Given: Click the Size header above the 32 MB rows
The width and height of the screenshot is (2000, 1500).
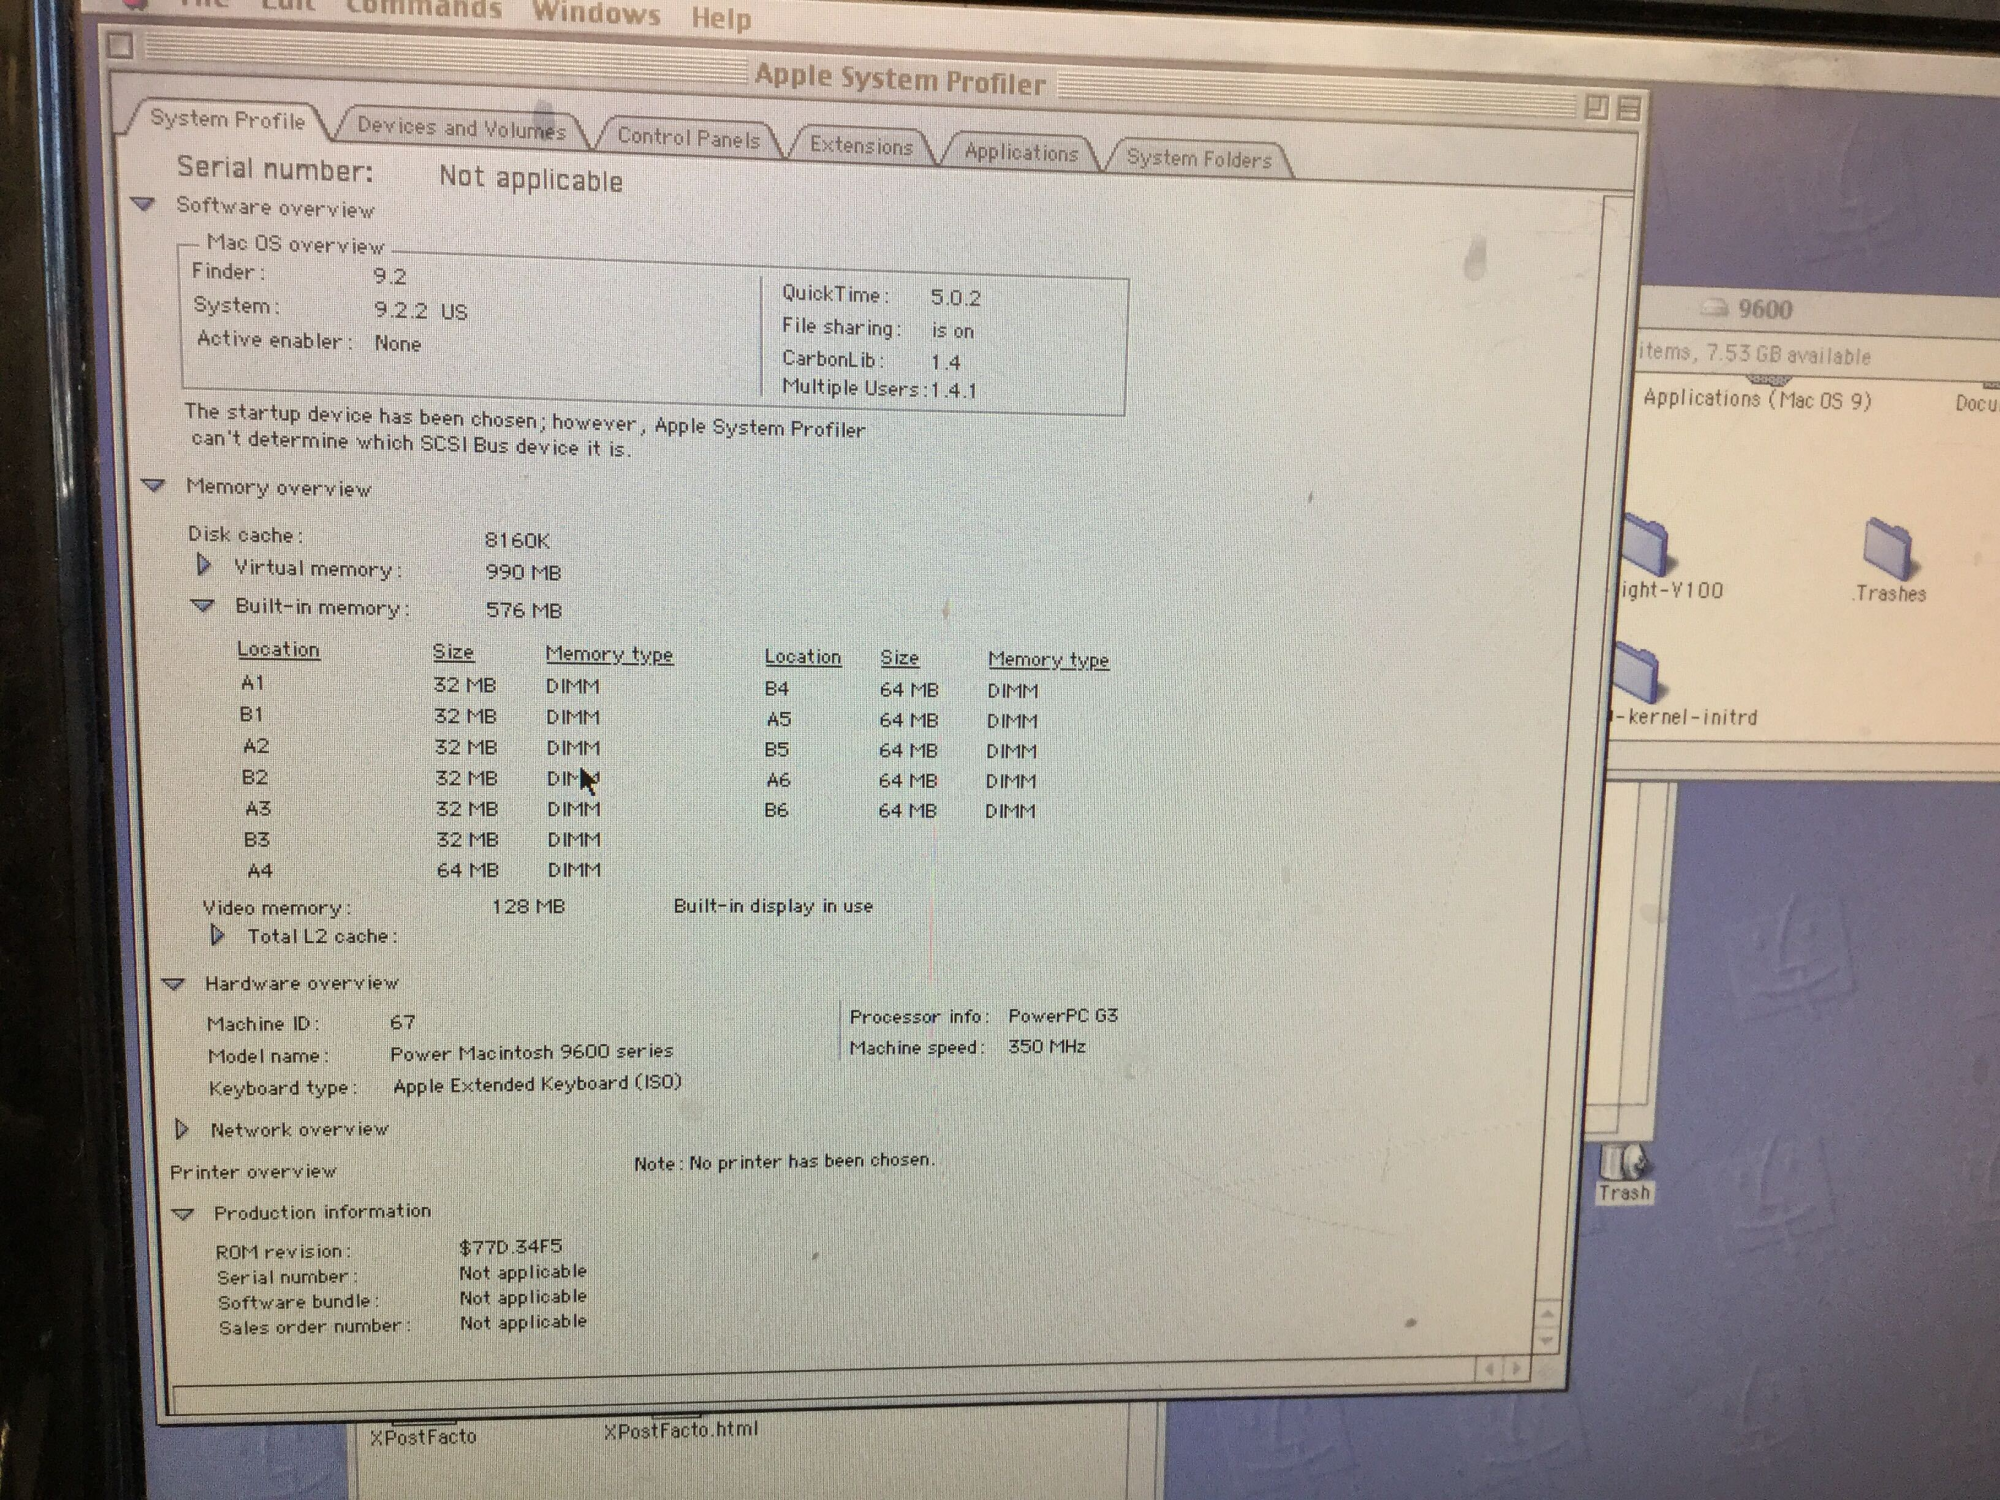Looking at the screenshot, I should coord(453,652).
